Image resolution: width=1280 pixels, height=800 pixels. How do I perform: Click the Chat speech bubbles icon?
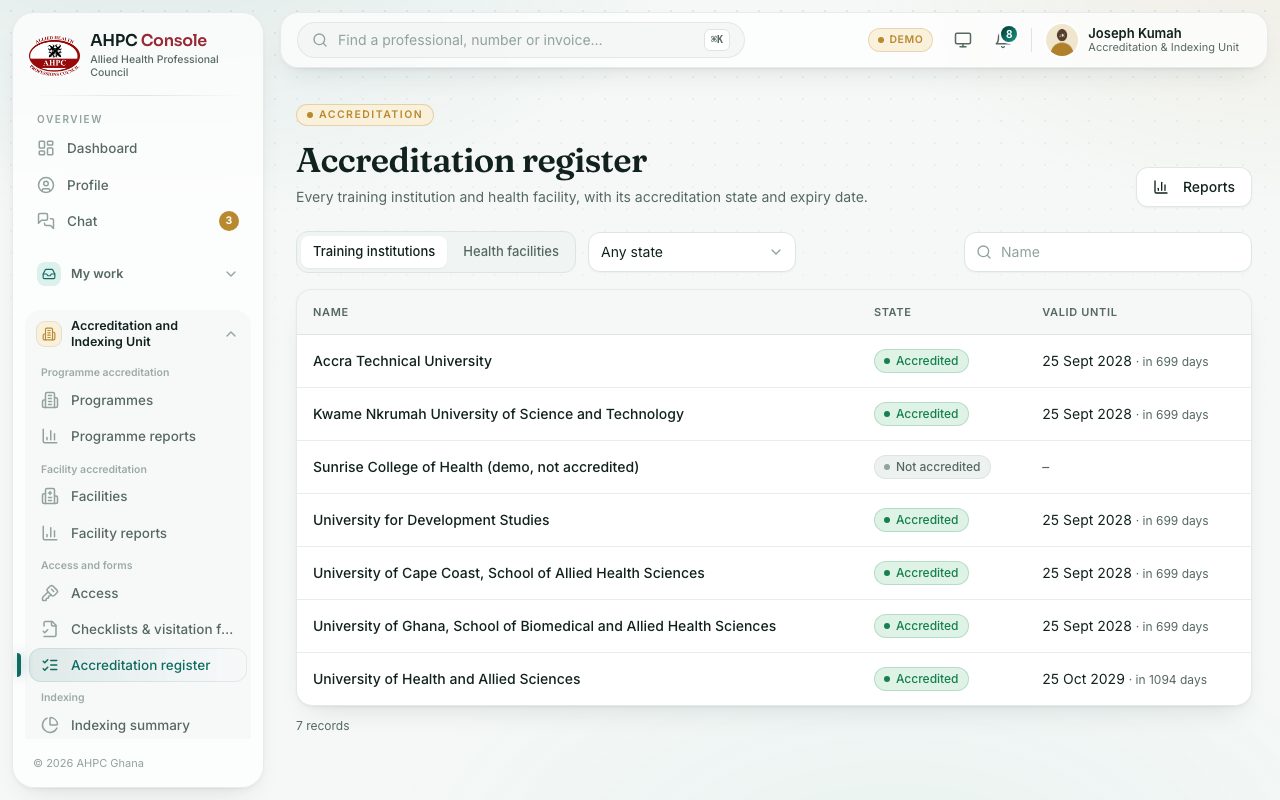[46, 221]
